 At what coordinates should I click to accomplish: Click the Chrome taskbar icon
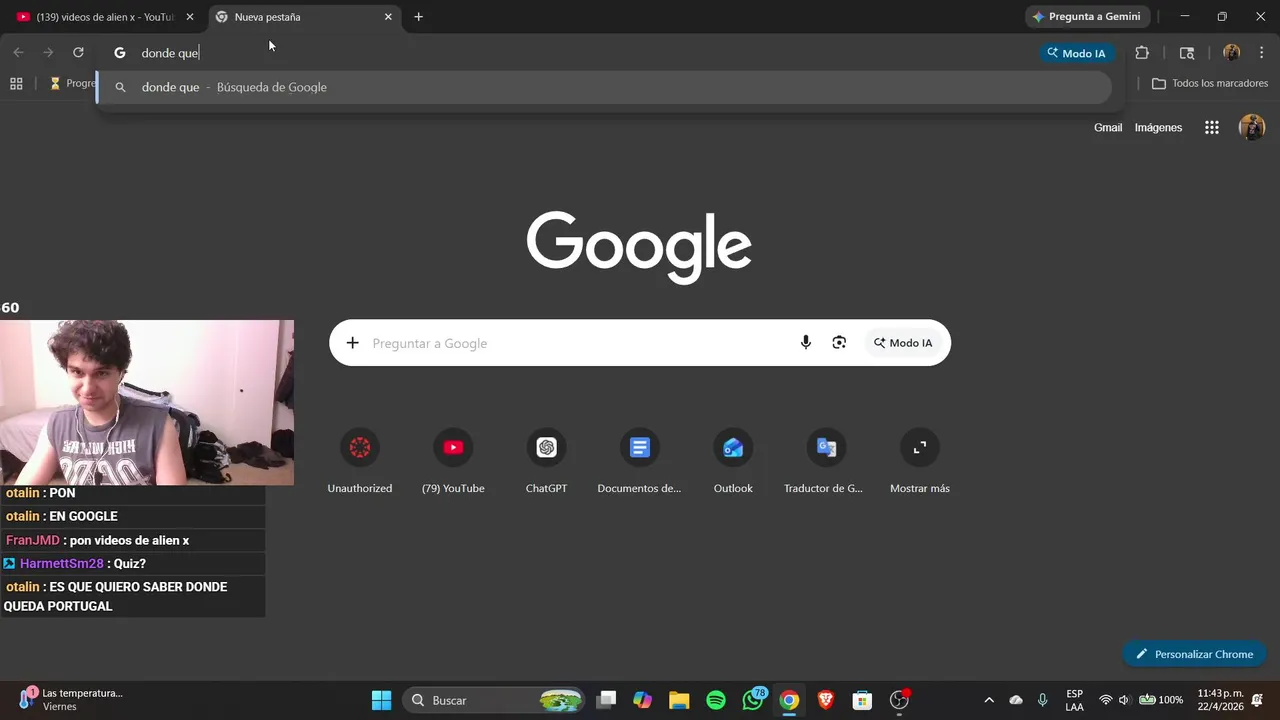pos(789,700)
